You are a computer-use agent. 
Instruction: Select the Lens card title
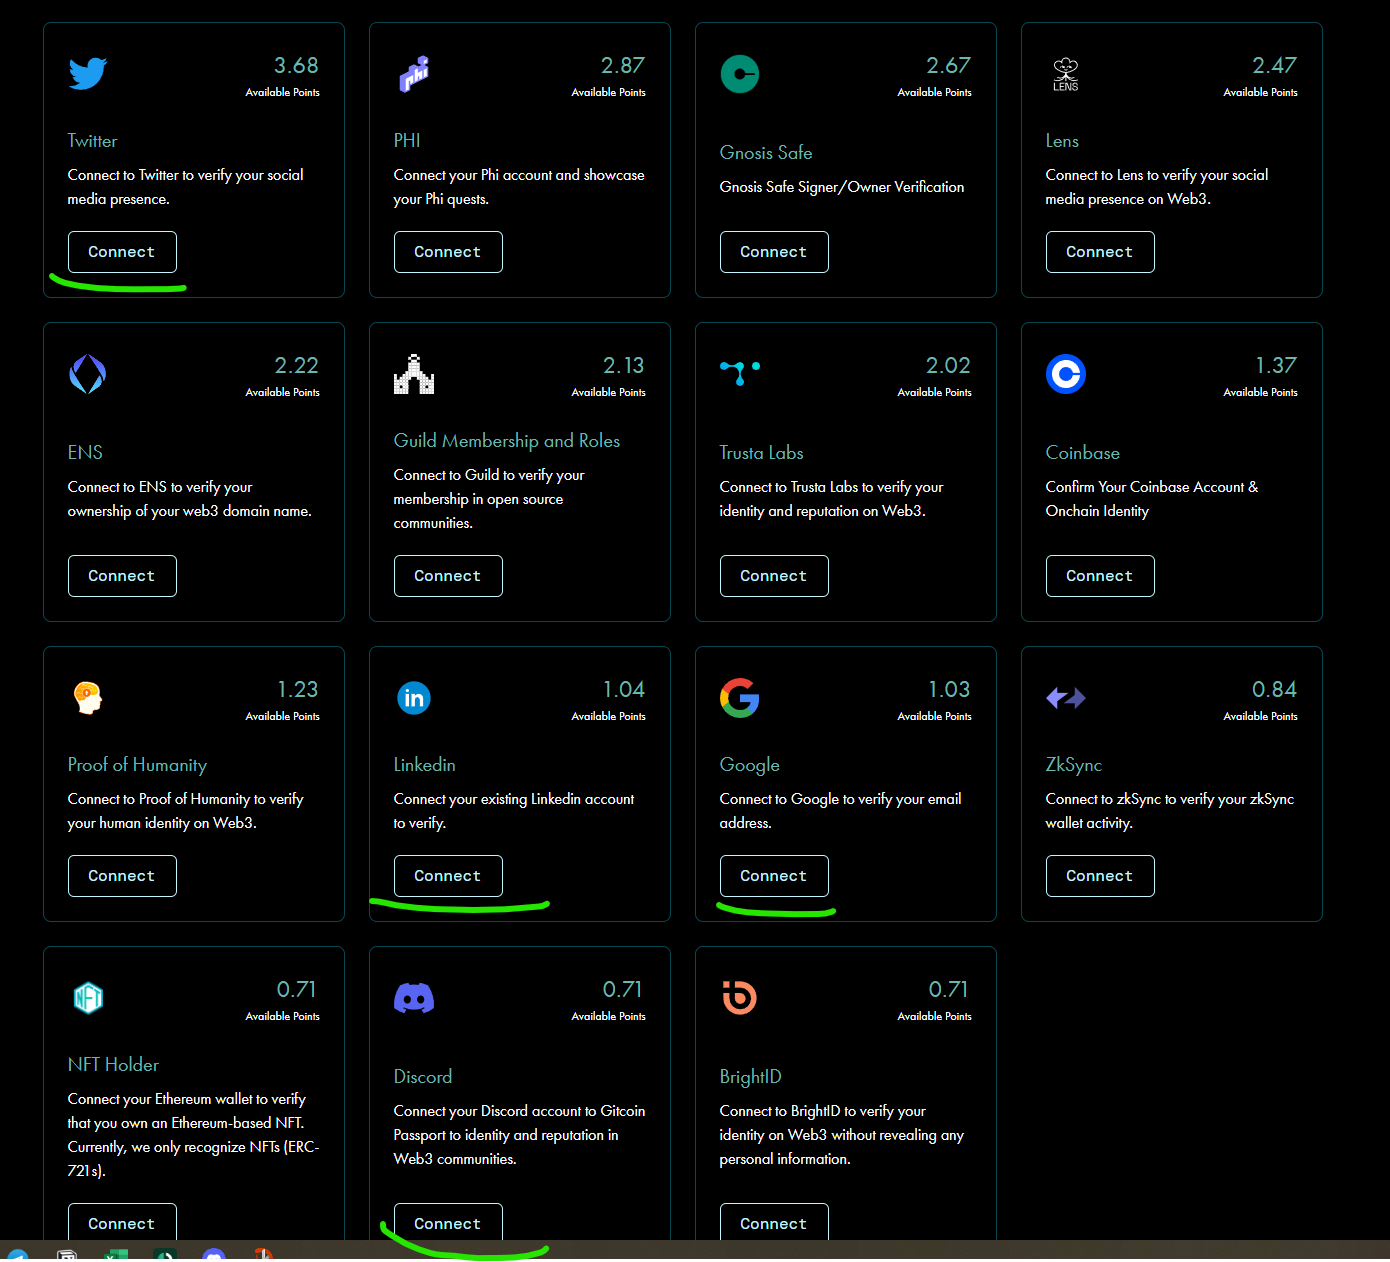tap(1062, 141)
